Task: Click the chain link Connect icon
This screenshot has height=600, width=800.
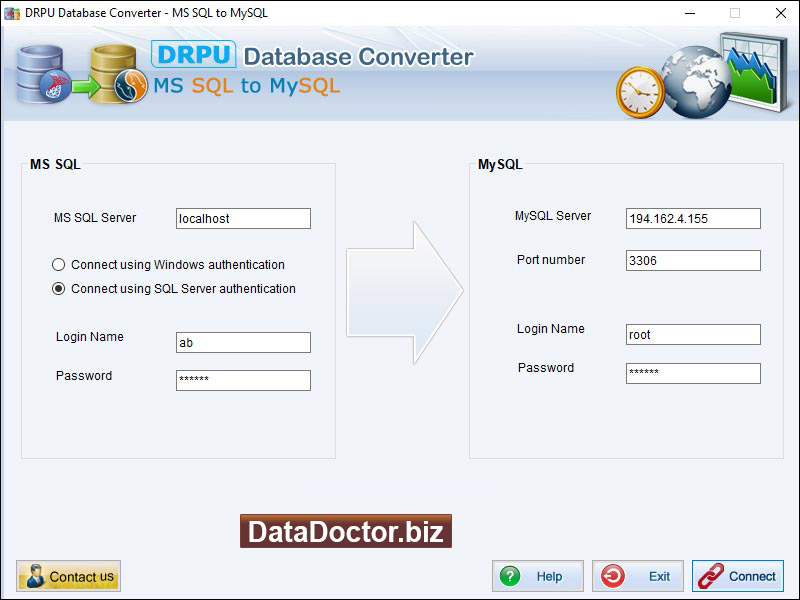Action: click(712, 575)
